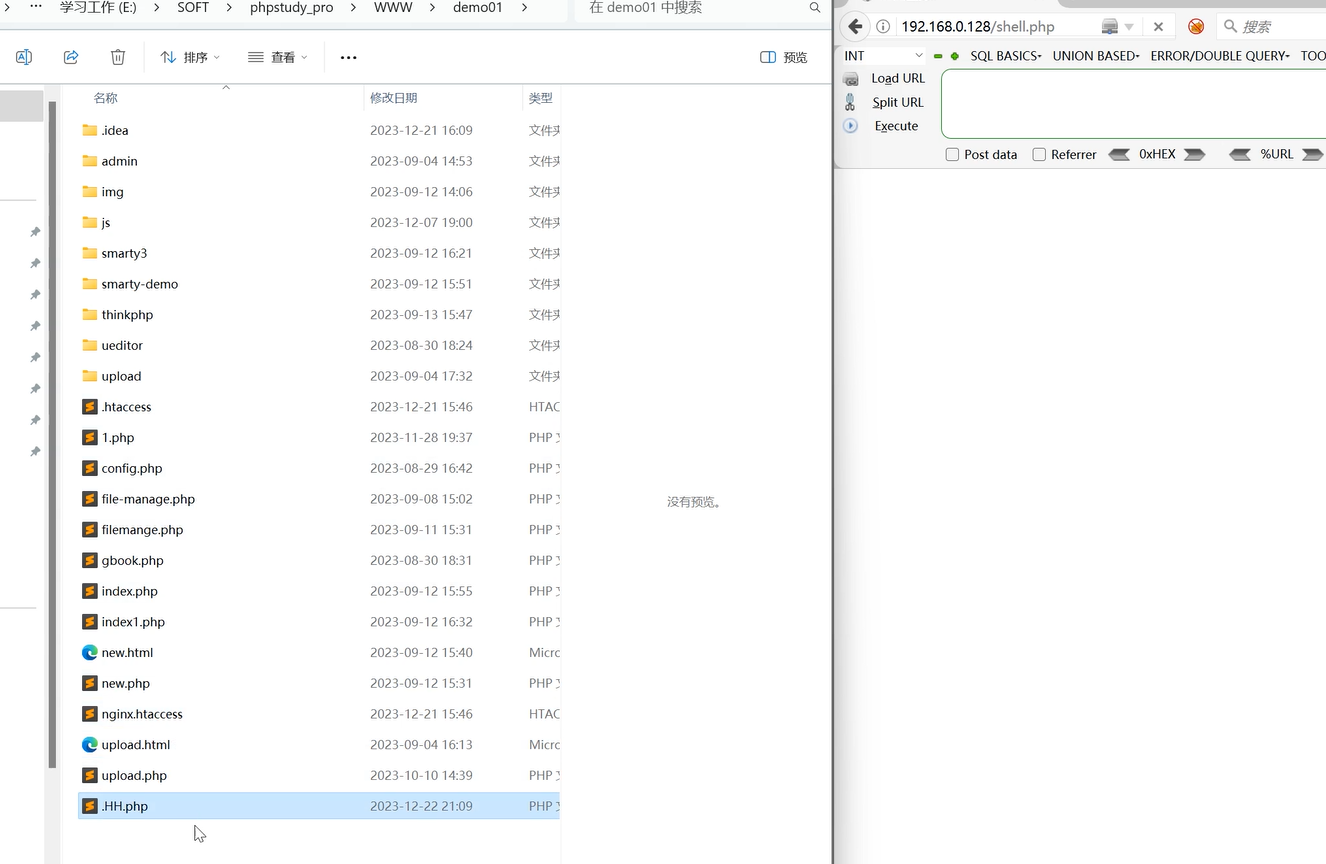Click the Execute button
This screenshot has height=864, width=1326.
tap(896, 126)
